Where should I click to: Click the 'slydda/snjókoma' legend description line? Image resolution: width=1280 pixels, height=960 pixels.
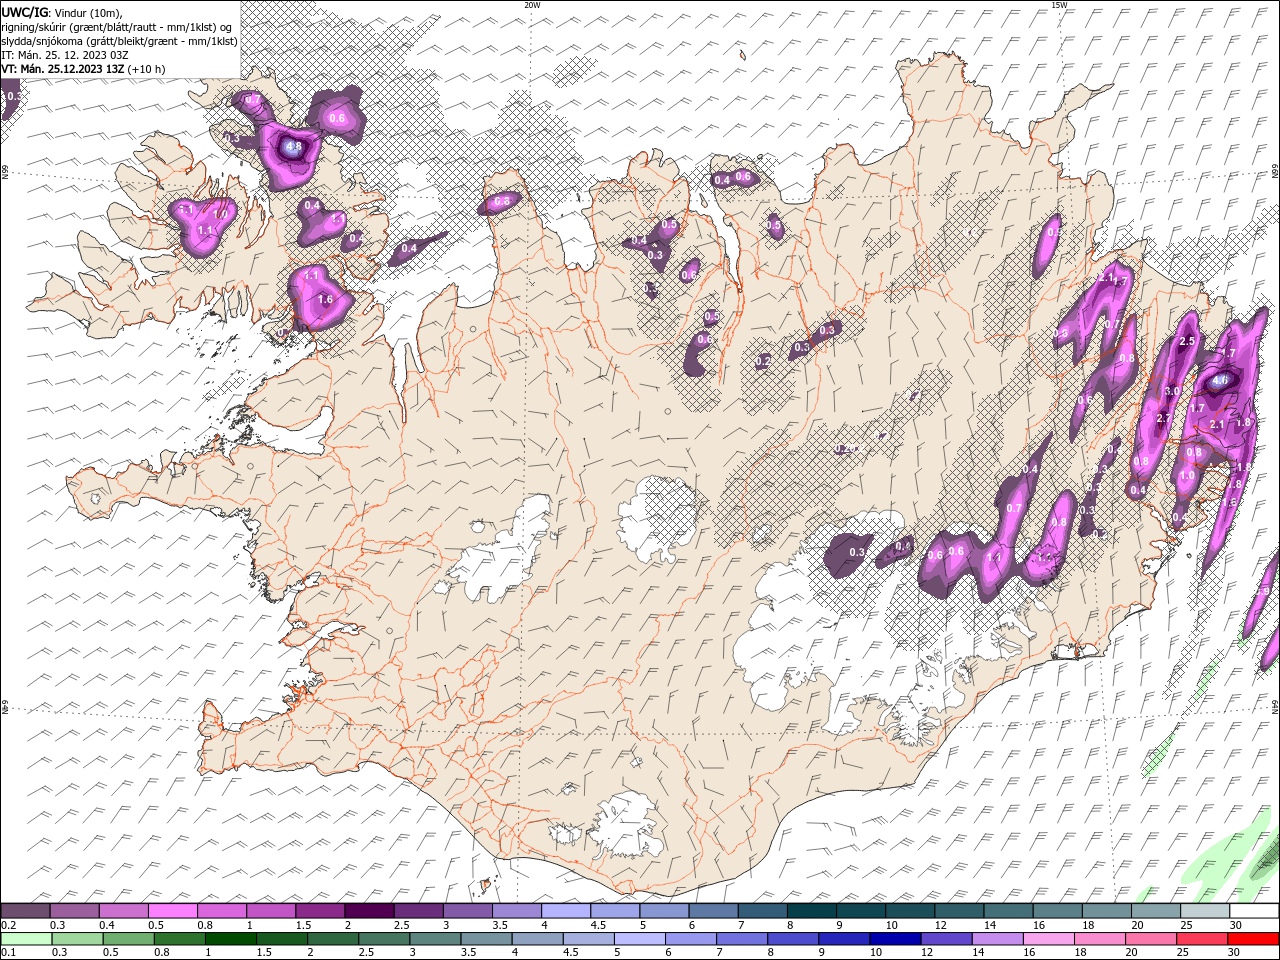coord(120,41)
